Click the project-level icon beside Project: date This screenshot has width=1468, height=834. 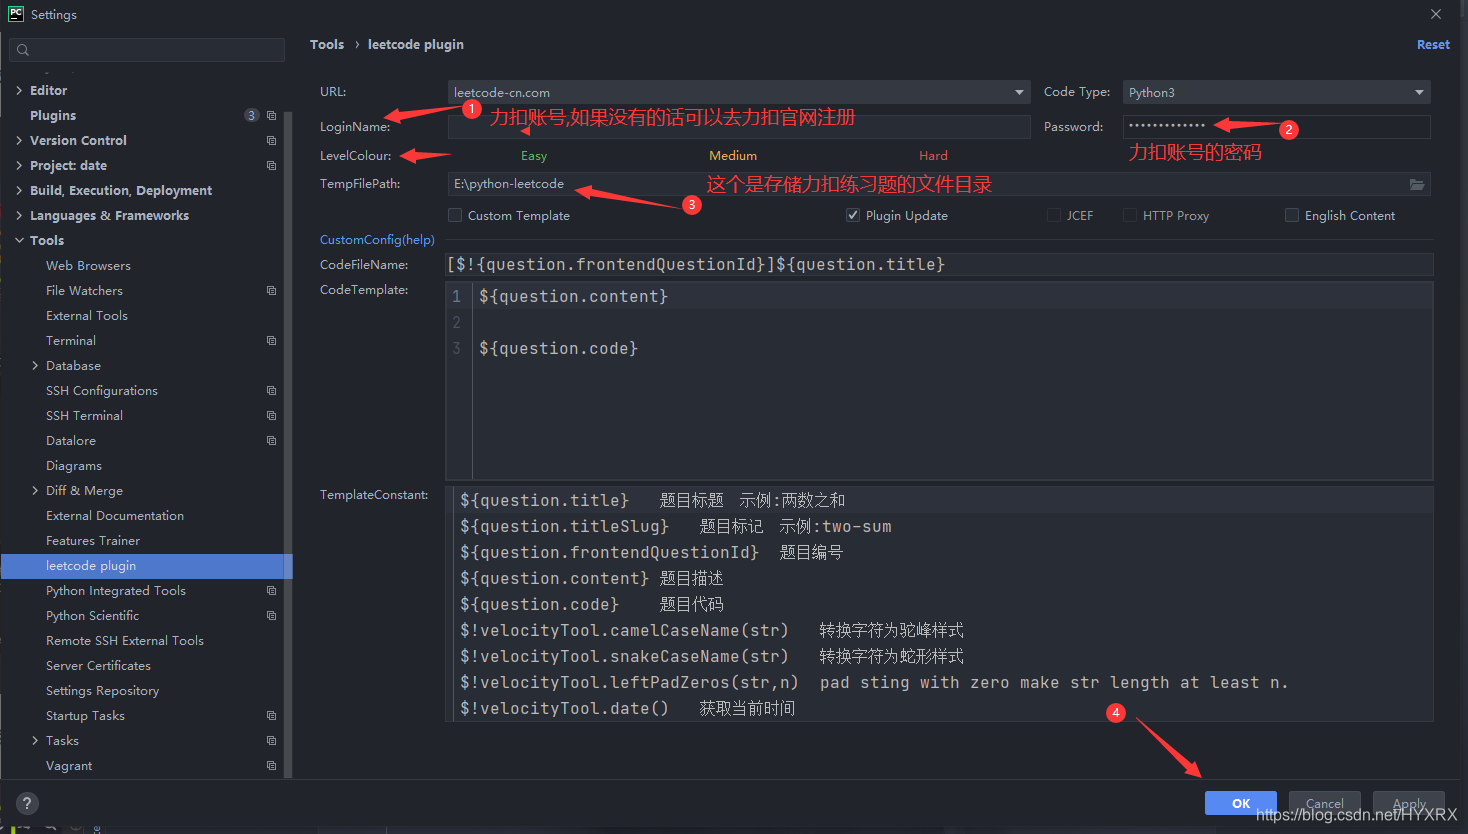(271, 166)
